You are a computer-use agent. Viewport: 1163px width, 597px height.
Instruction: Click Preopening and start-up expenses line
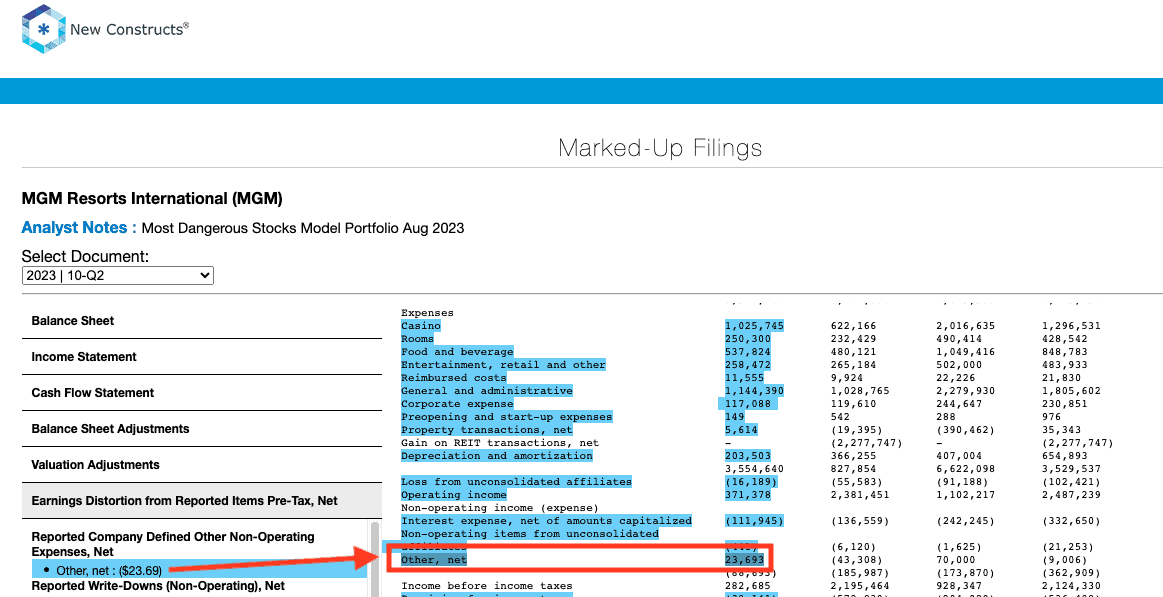pos(507,417)
